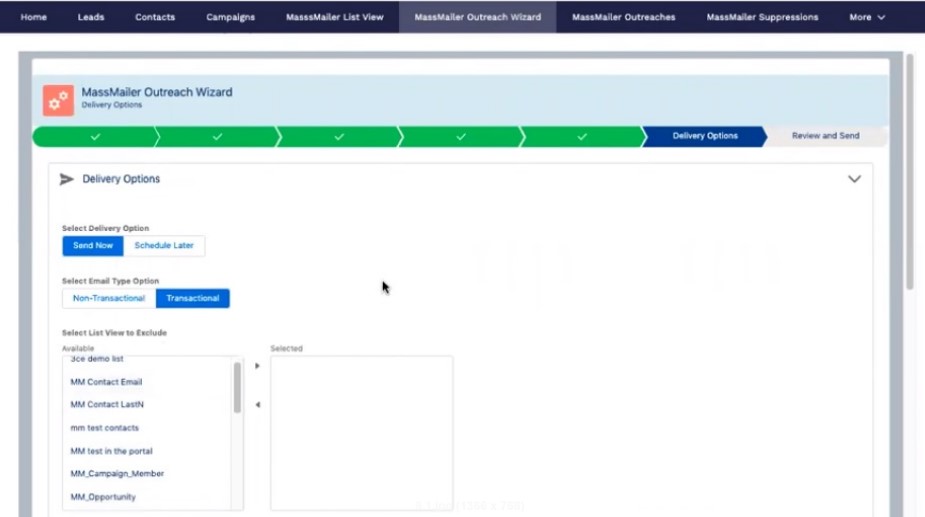Click the fifth completed checkmark step
Image resolution: width=925 pixels, height=517 pixels.
(x=582, y=136)
